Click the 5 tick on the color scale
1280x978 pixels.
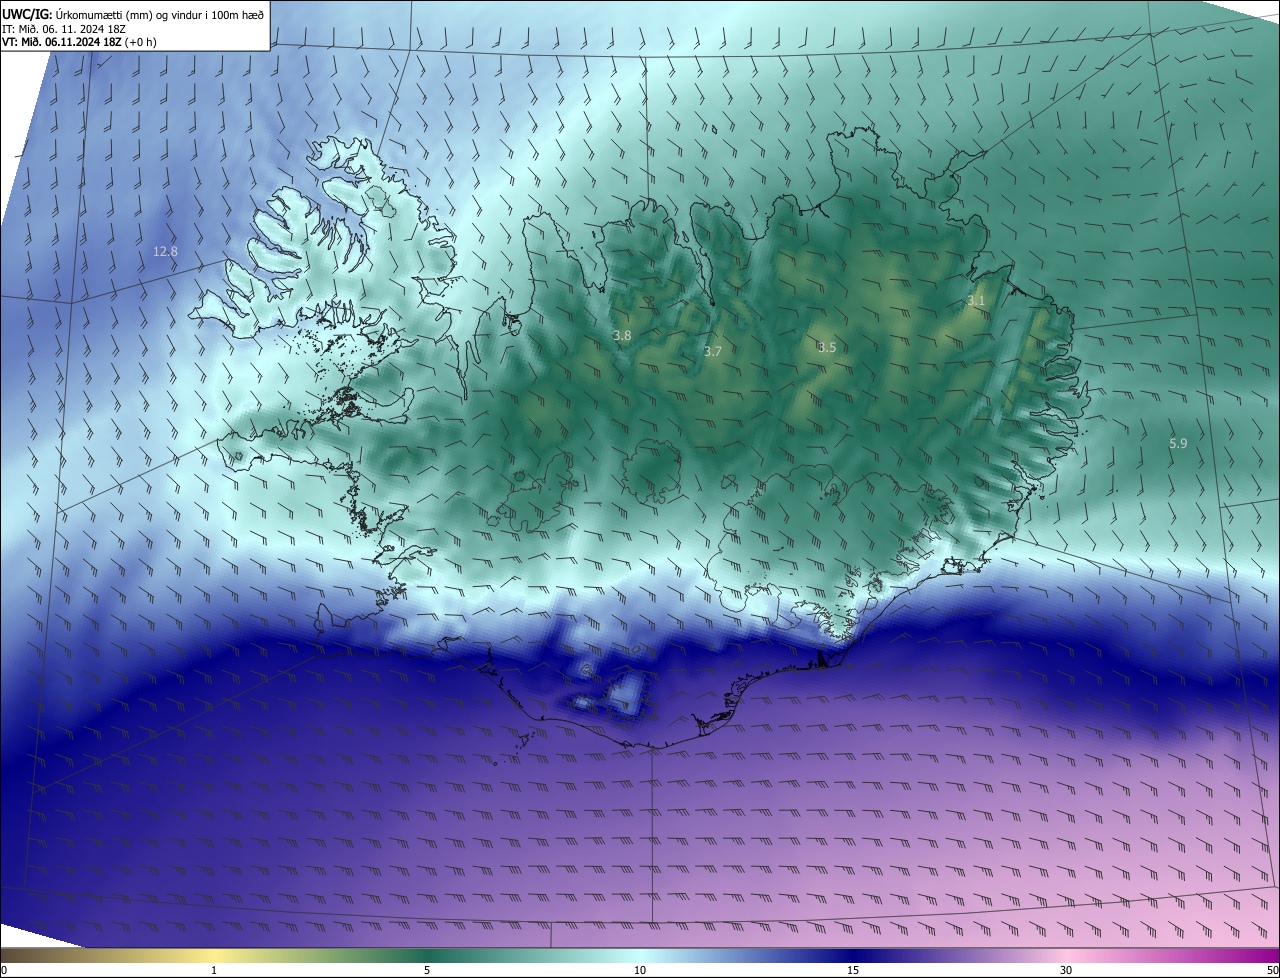pos(427,970)
